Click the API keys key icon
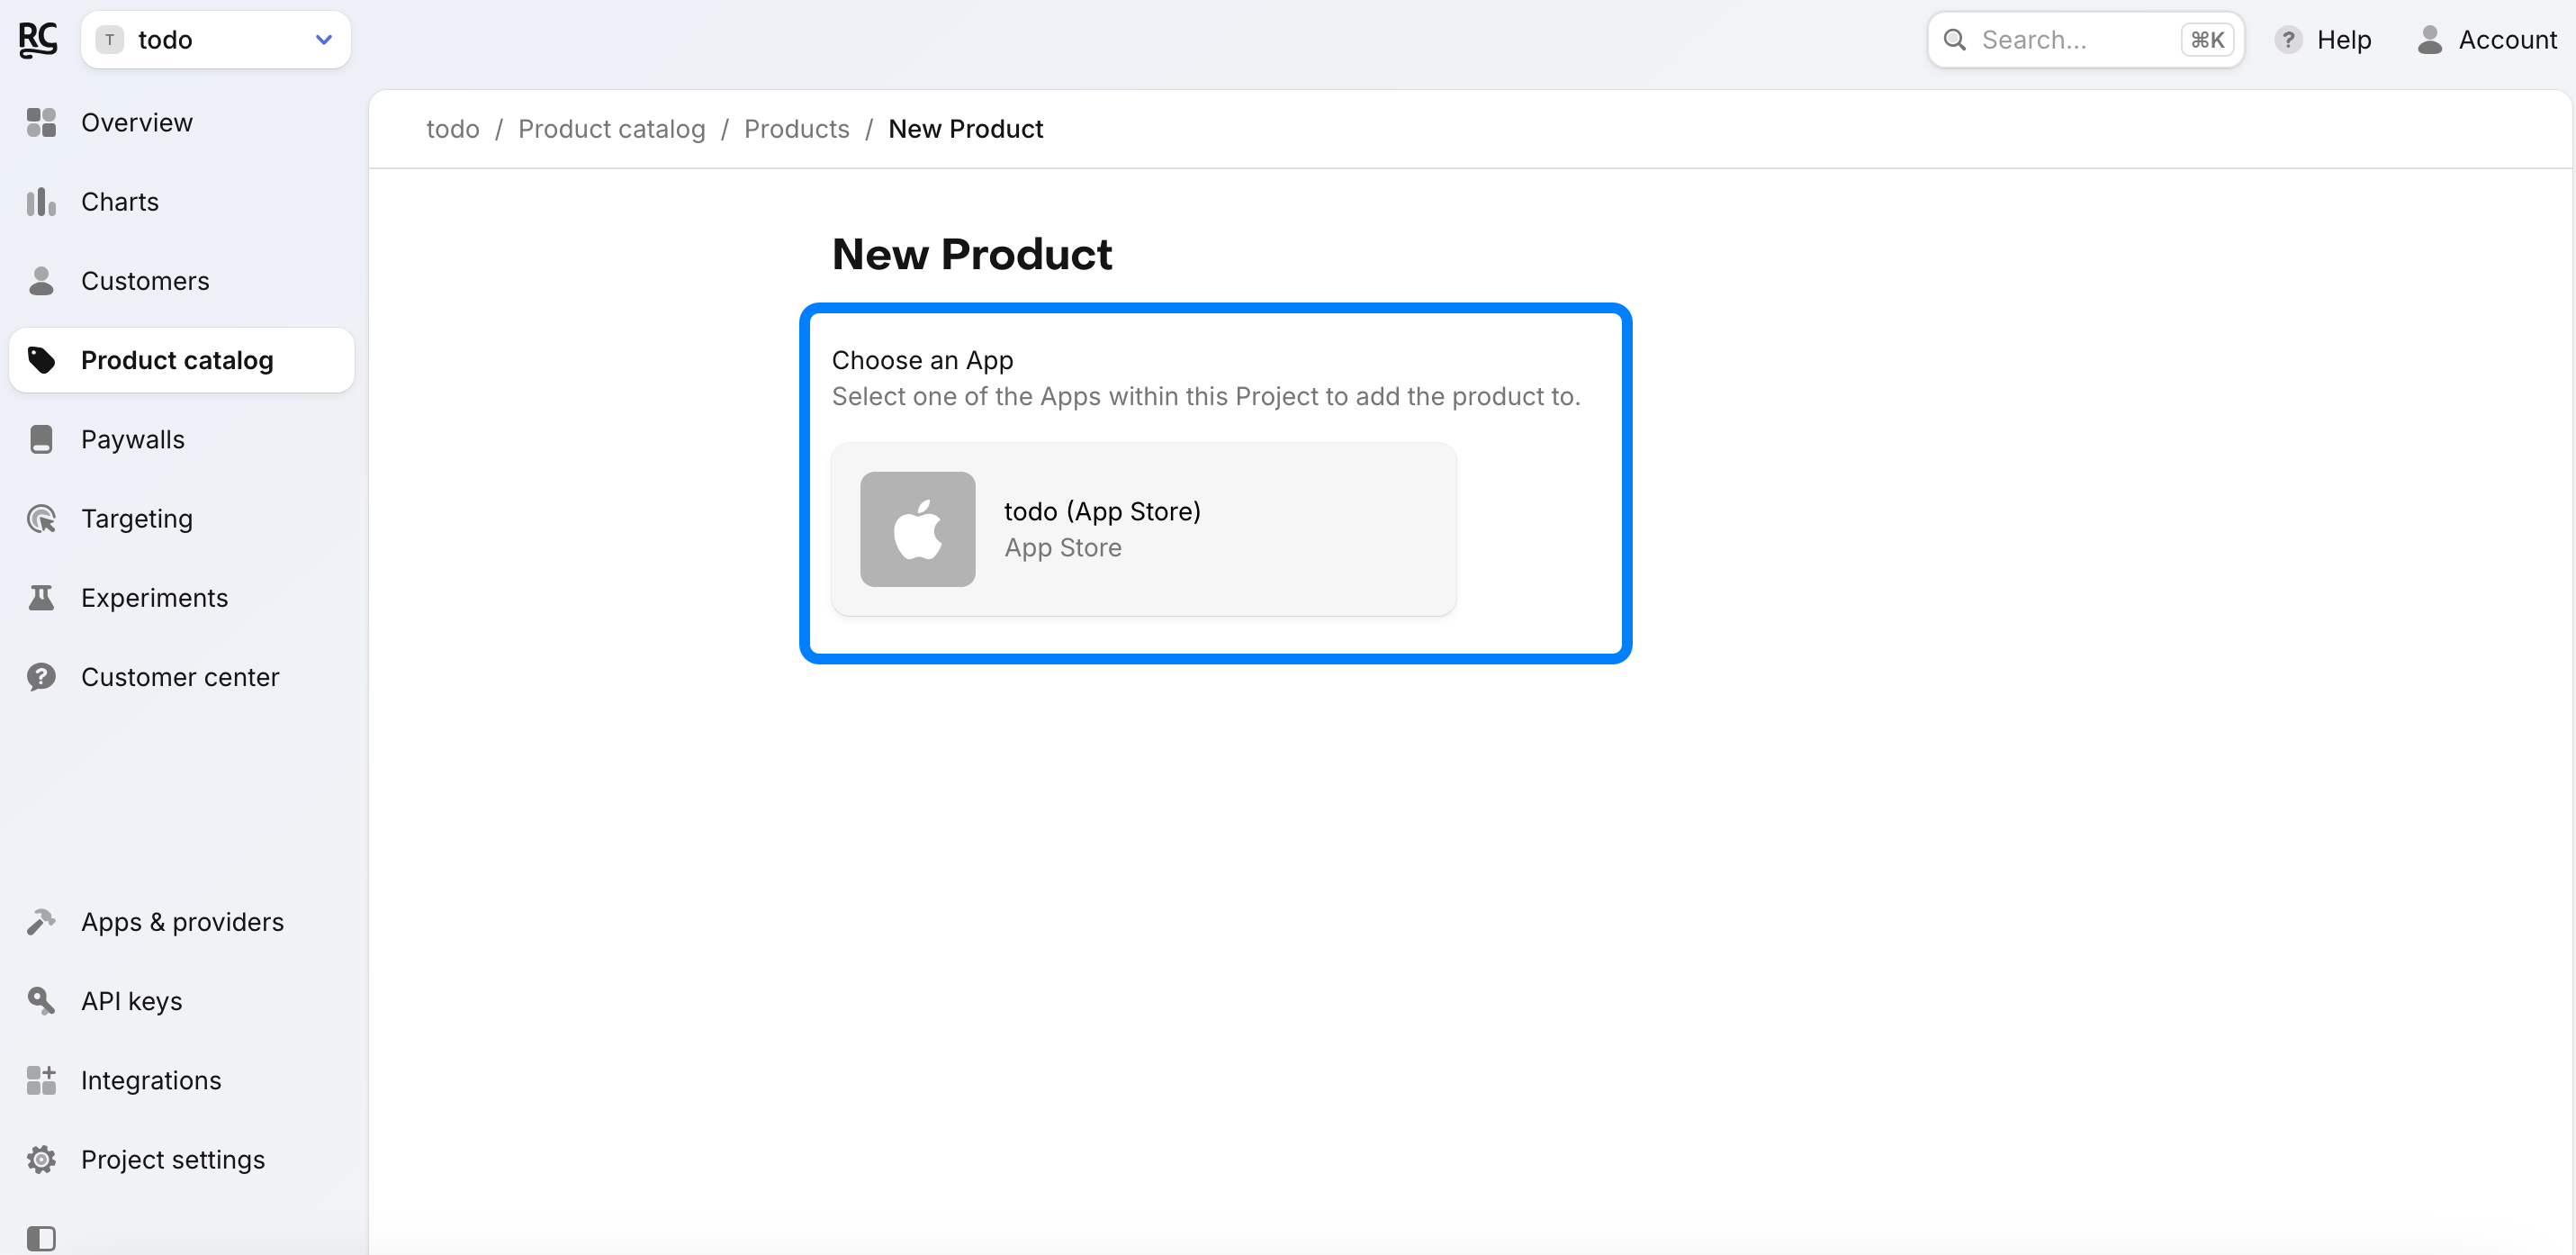This screenshot has height=1255, width=2576. tap(41, 1000)
